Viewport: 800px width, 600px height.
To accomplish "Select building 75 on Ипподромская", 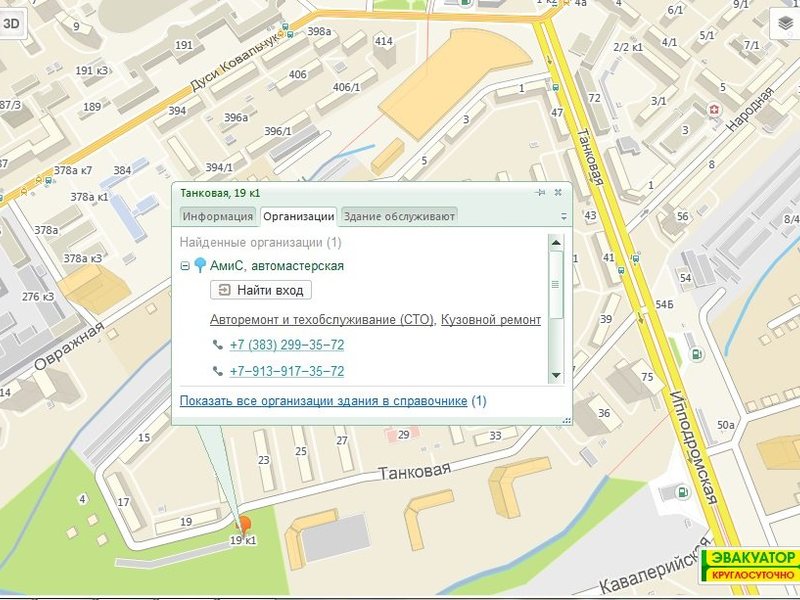I will [x=647, y=377].
